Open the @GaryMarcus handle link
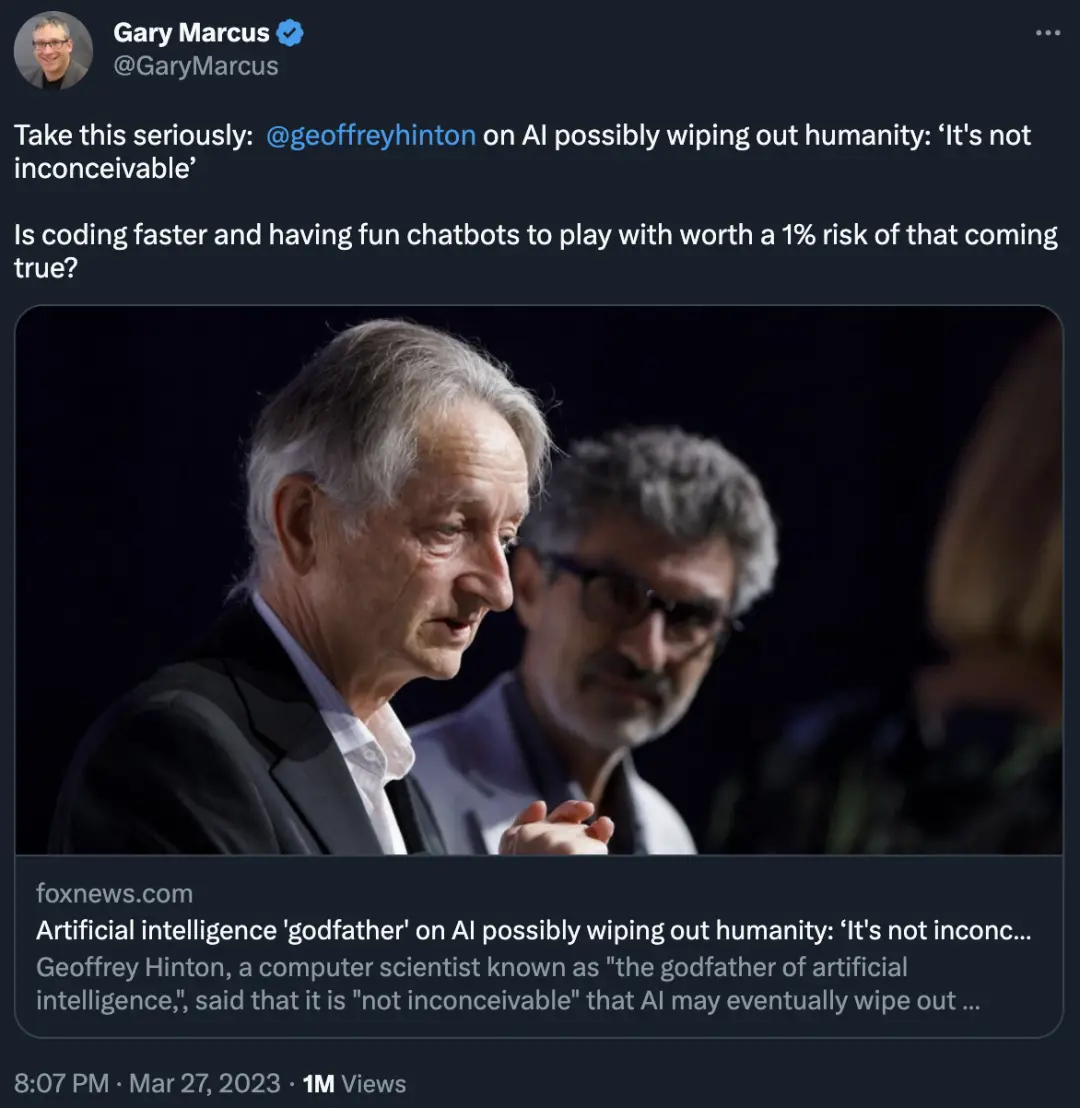1080x1108 pixels. 195,67
